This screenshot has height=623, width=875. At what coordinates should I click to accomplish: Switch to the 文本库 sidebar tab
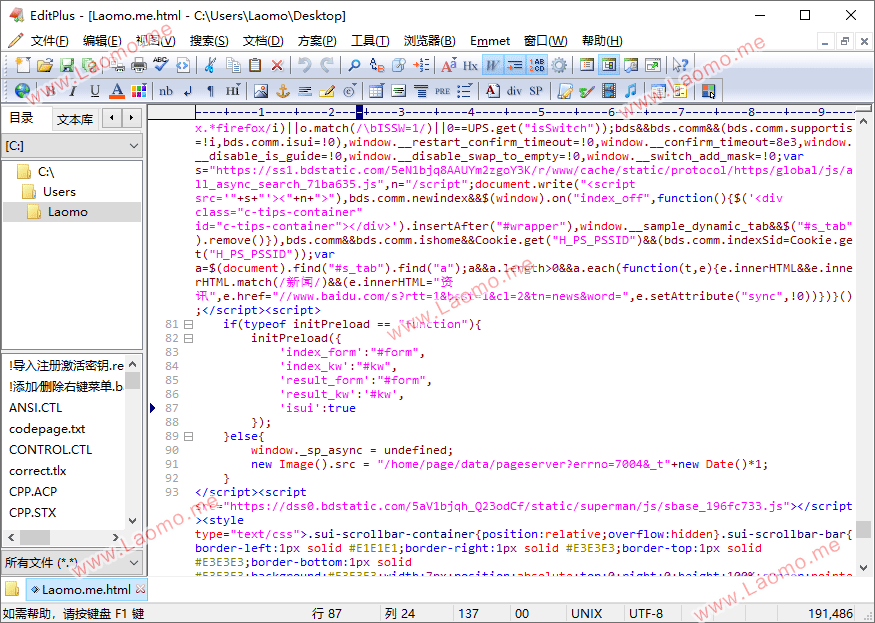[75, 119]
